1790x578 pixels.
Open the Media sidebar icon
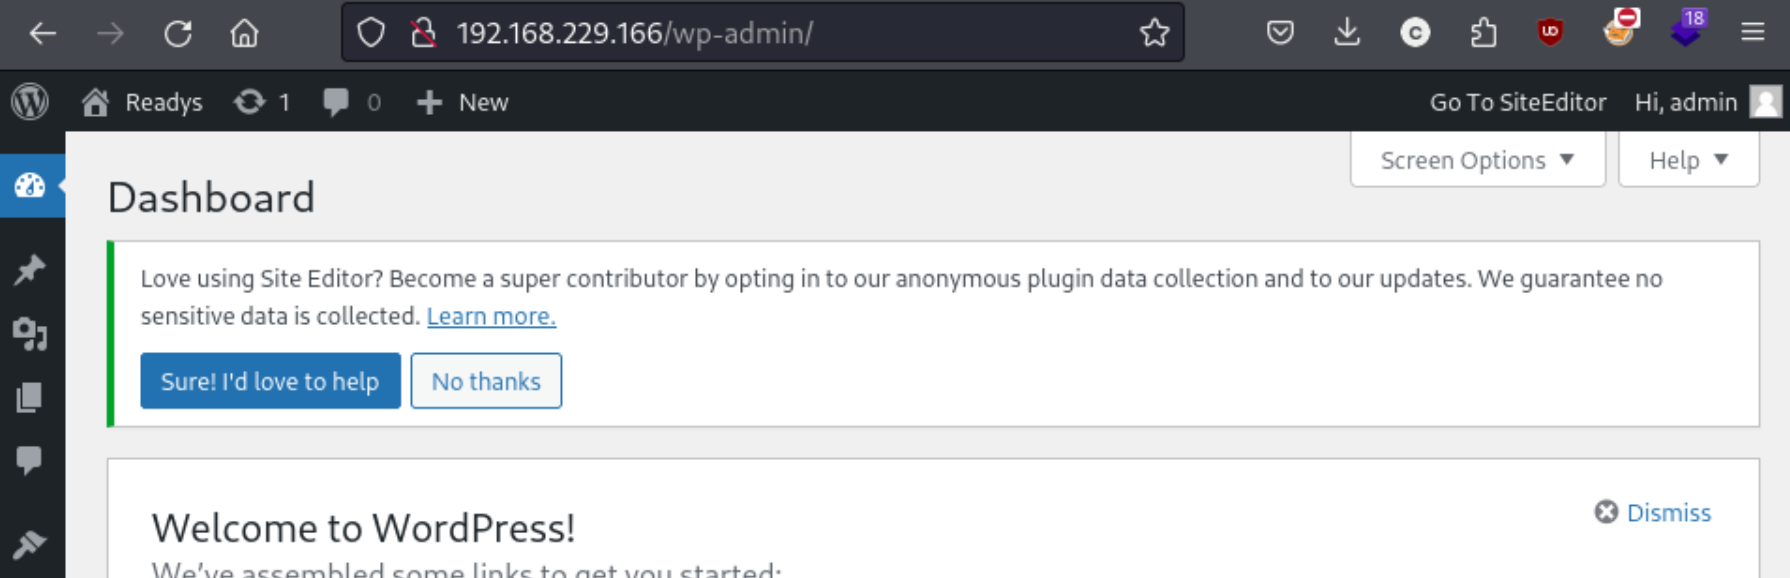point(30,334)
